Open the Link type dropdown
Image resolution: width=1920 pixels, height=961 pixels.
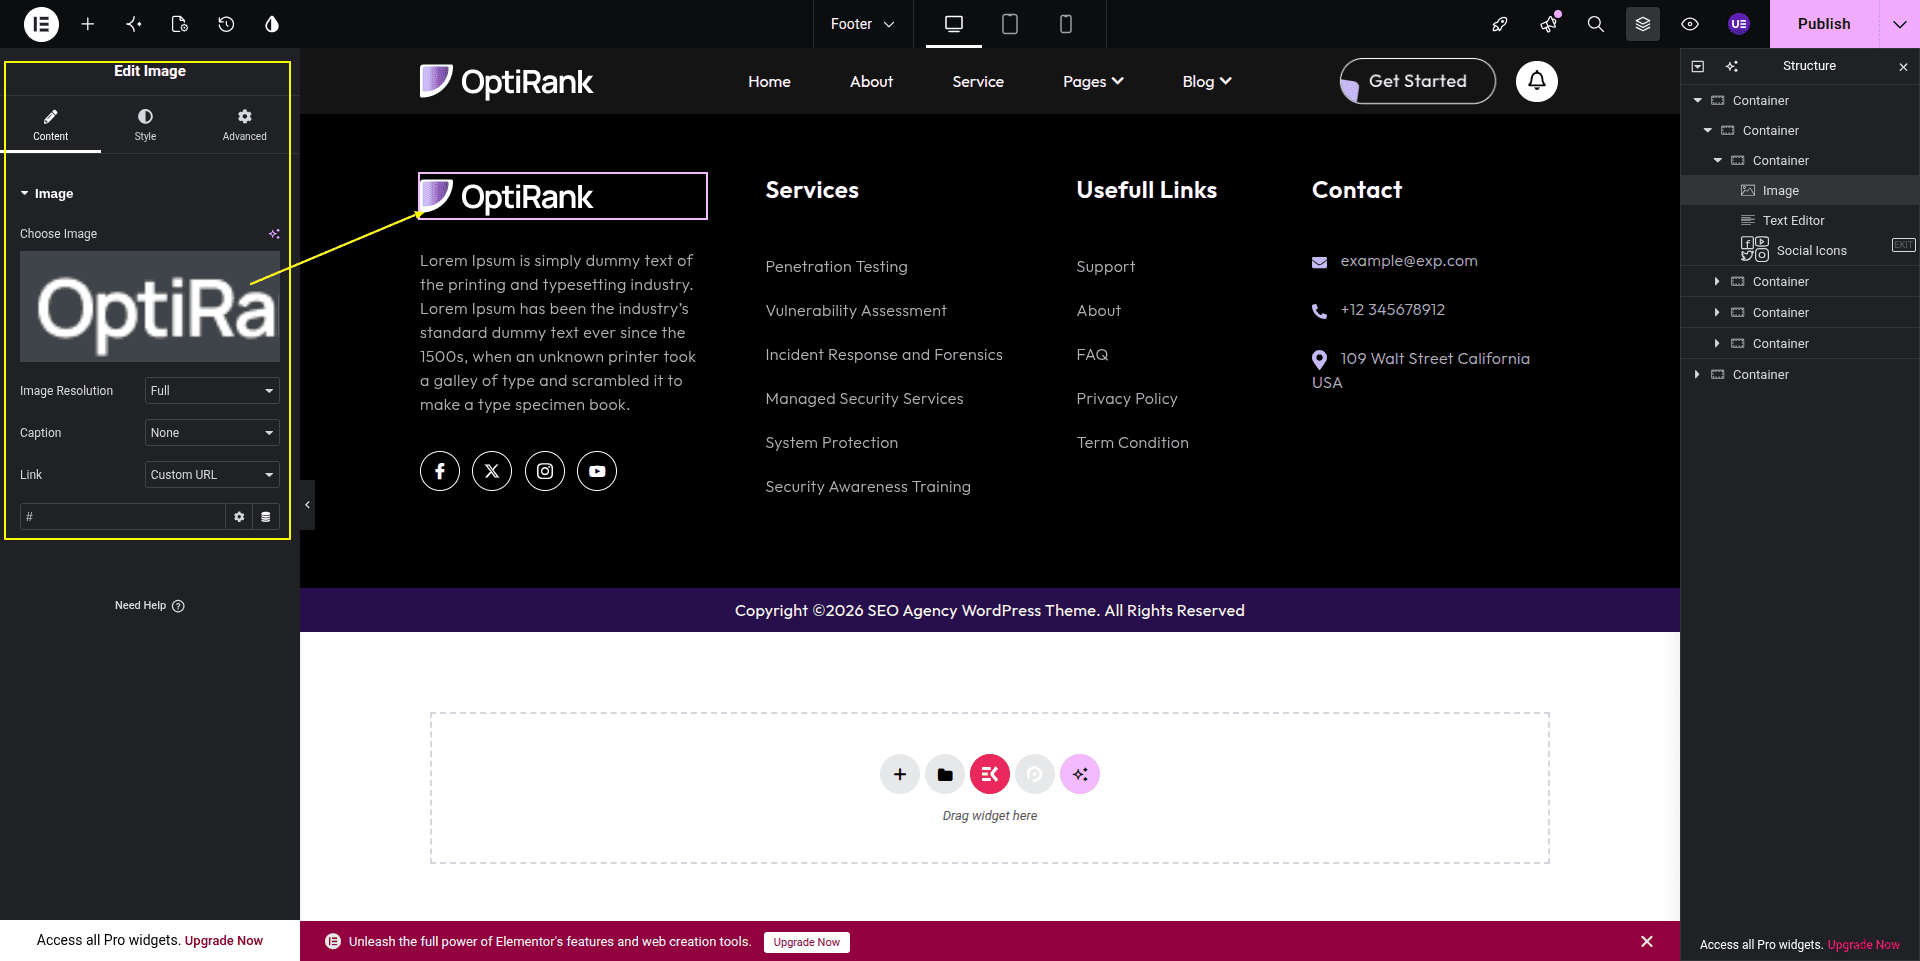click(212, 475)
